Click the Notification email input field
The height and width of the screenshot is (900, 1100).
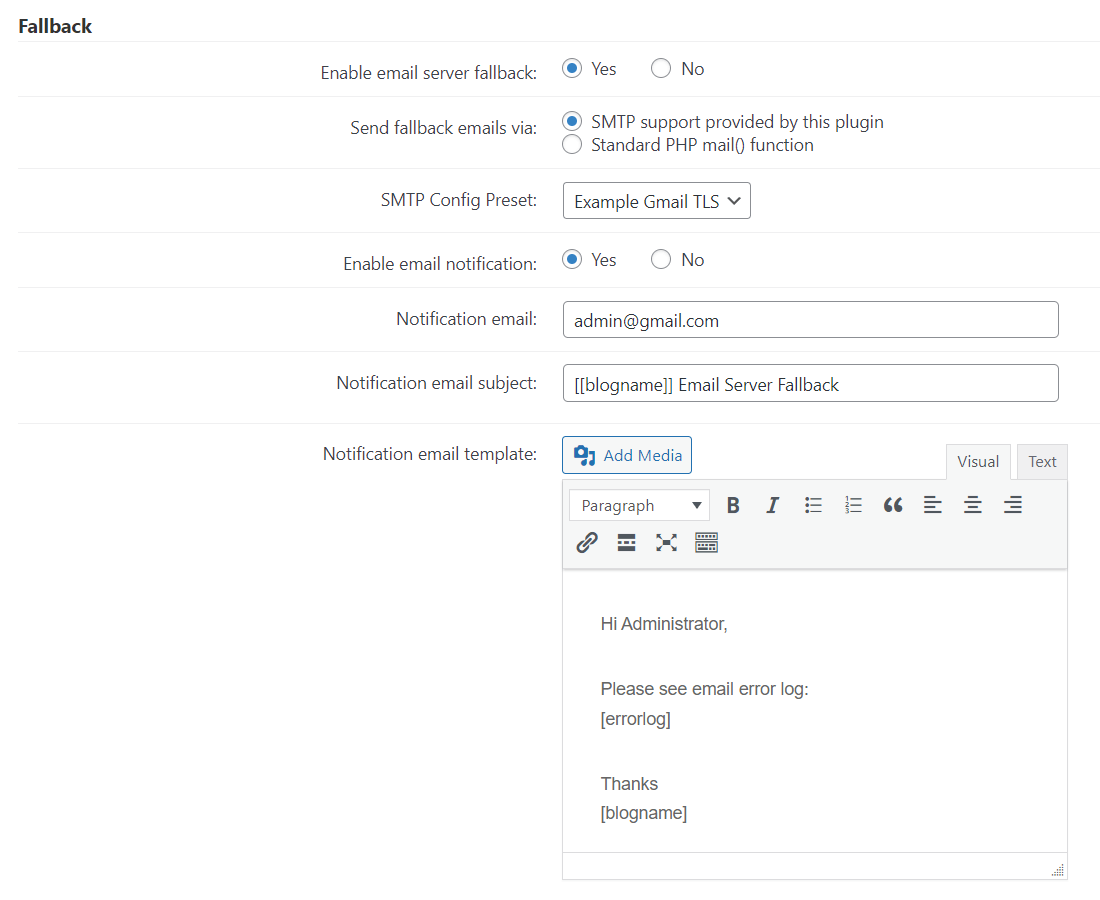[x=810, y=320]
